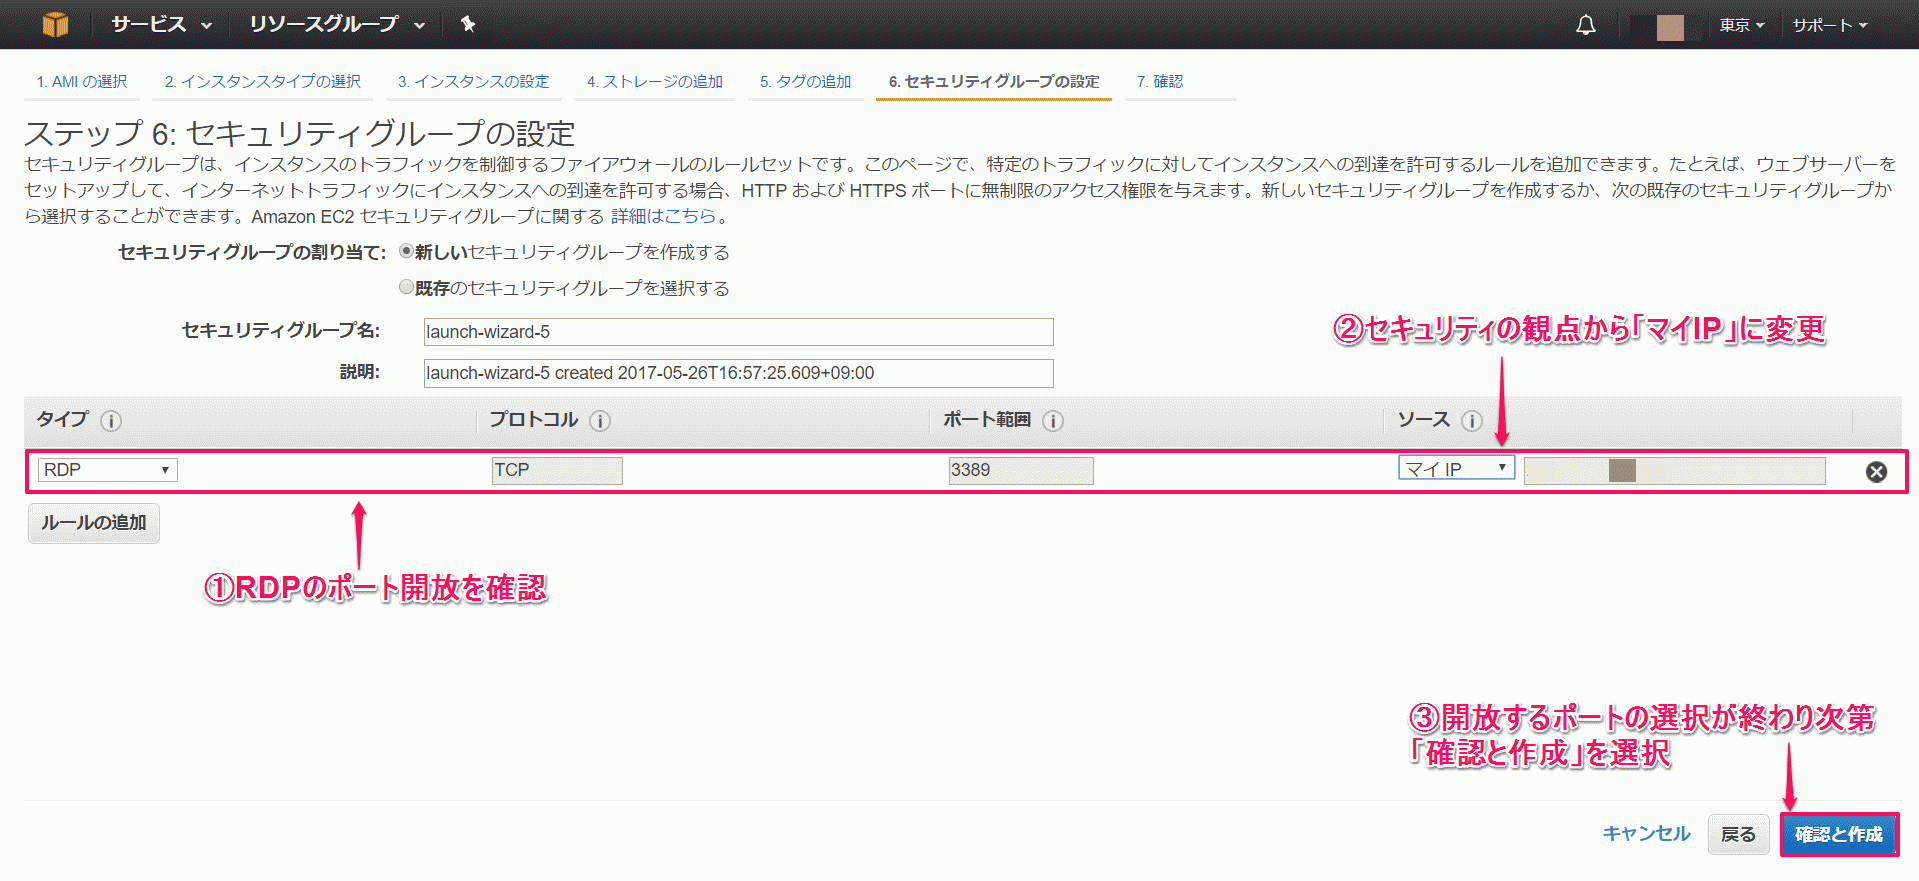Image resolution: width=1919 pixels, height=881 pixels.
Task: Open the account name menu
Action: coord(1666,26)
